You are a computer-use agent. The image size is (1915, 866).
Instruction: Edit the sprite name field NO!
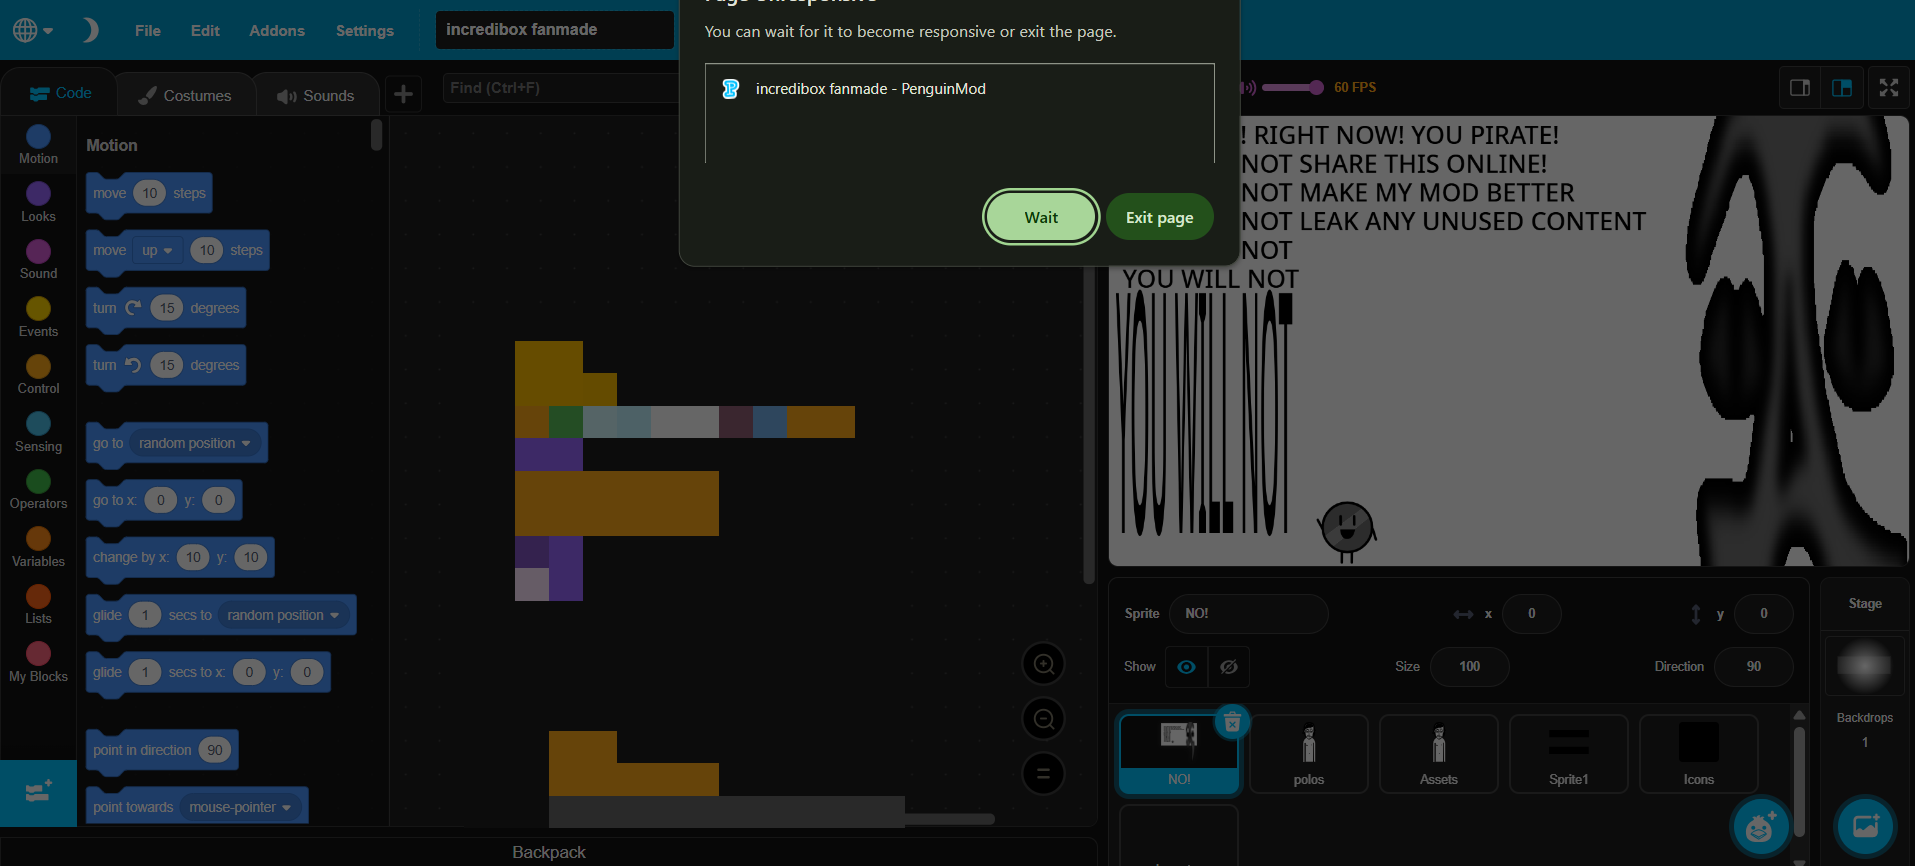click(1248, 614)
